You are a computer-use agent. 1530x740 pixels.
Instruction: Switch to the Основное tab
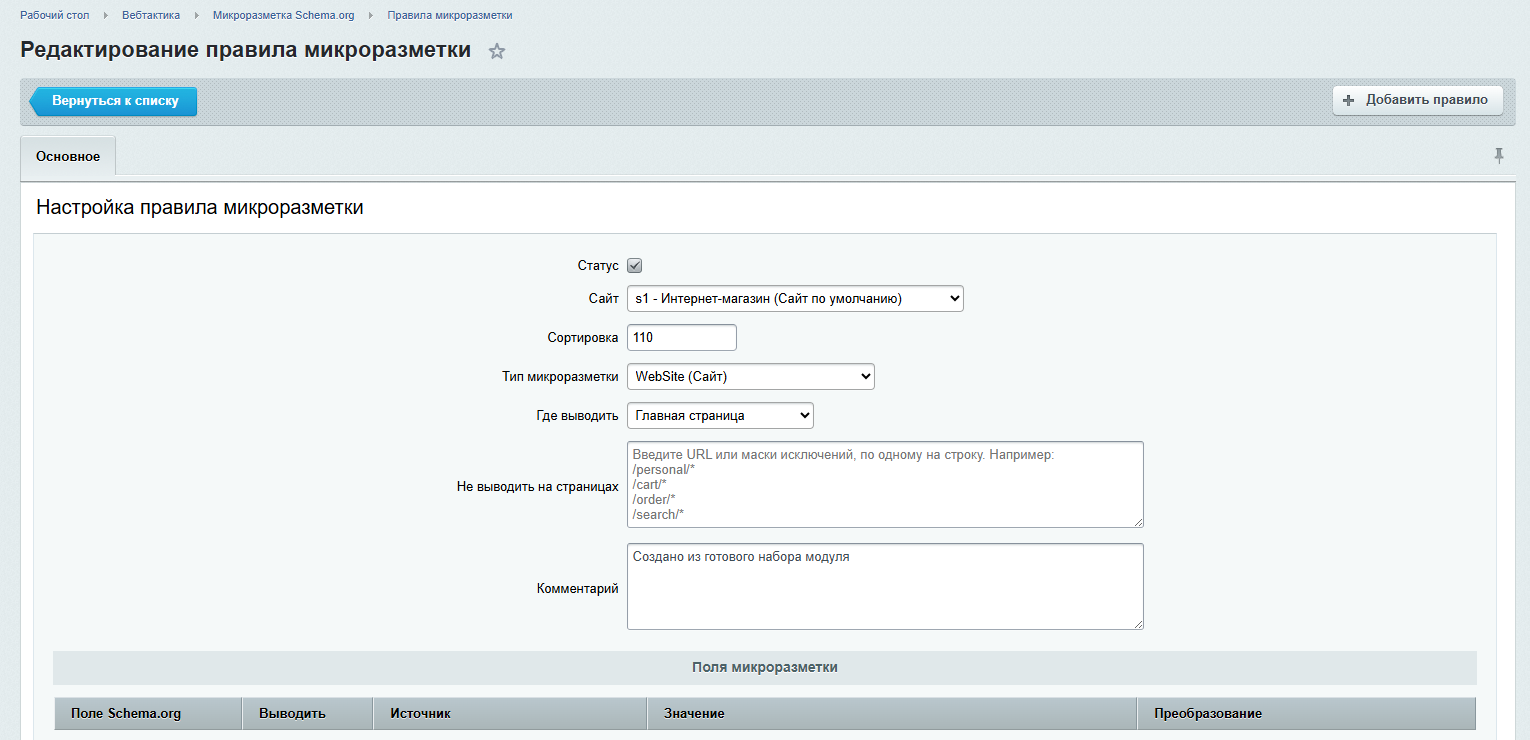click(x=68, y=157)
